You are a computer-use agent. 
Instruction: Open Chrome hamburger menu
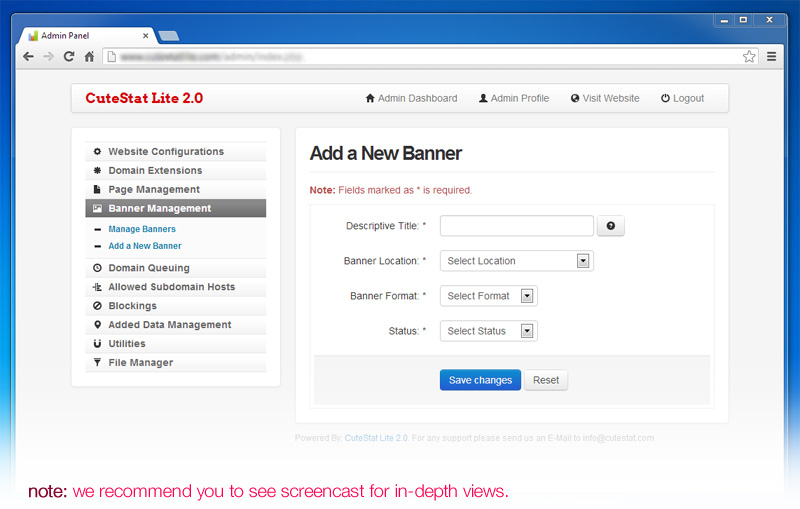(x=771, y=57)
